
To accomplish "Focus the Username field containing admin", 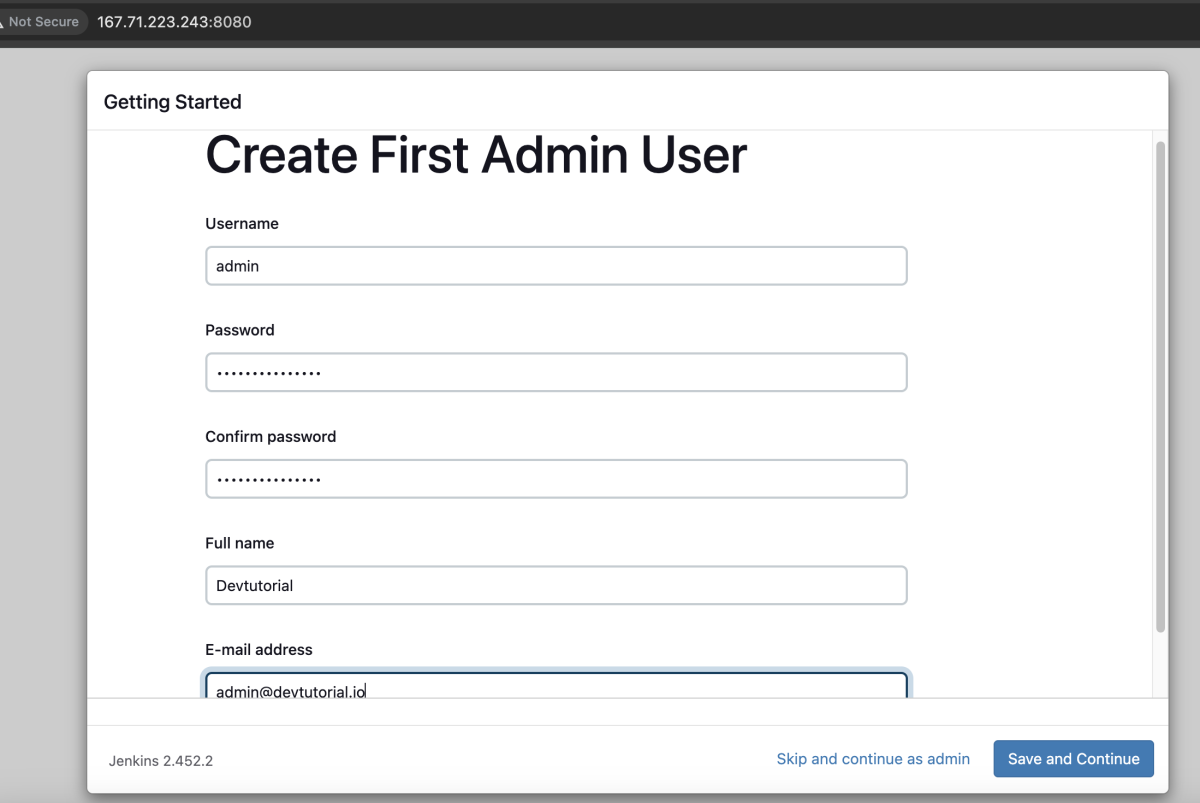I will click(556, 266).
